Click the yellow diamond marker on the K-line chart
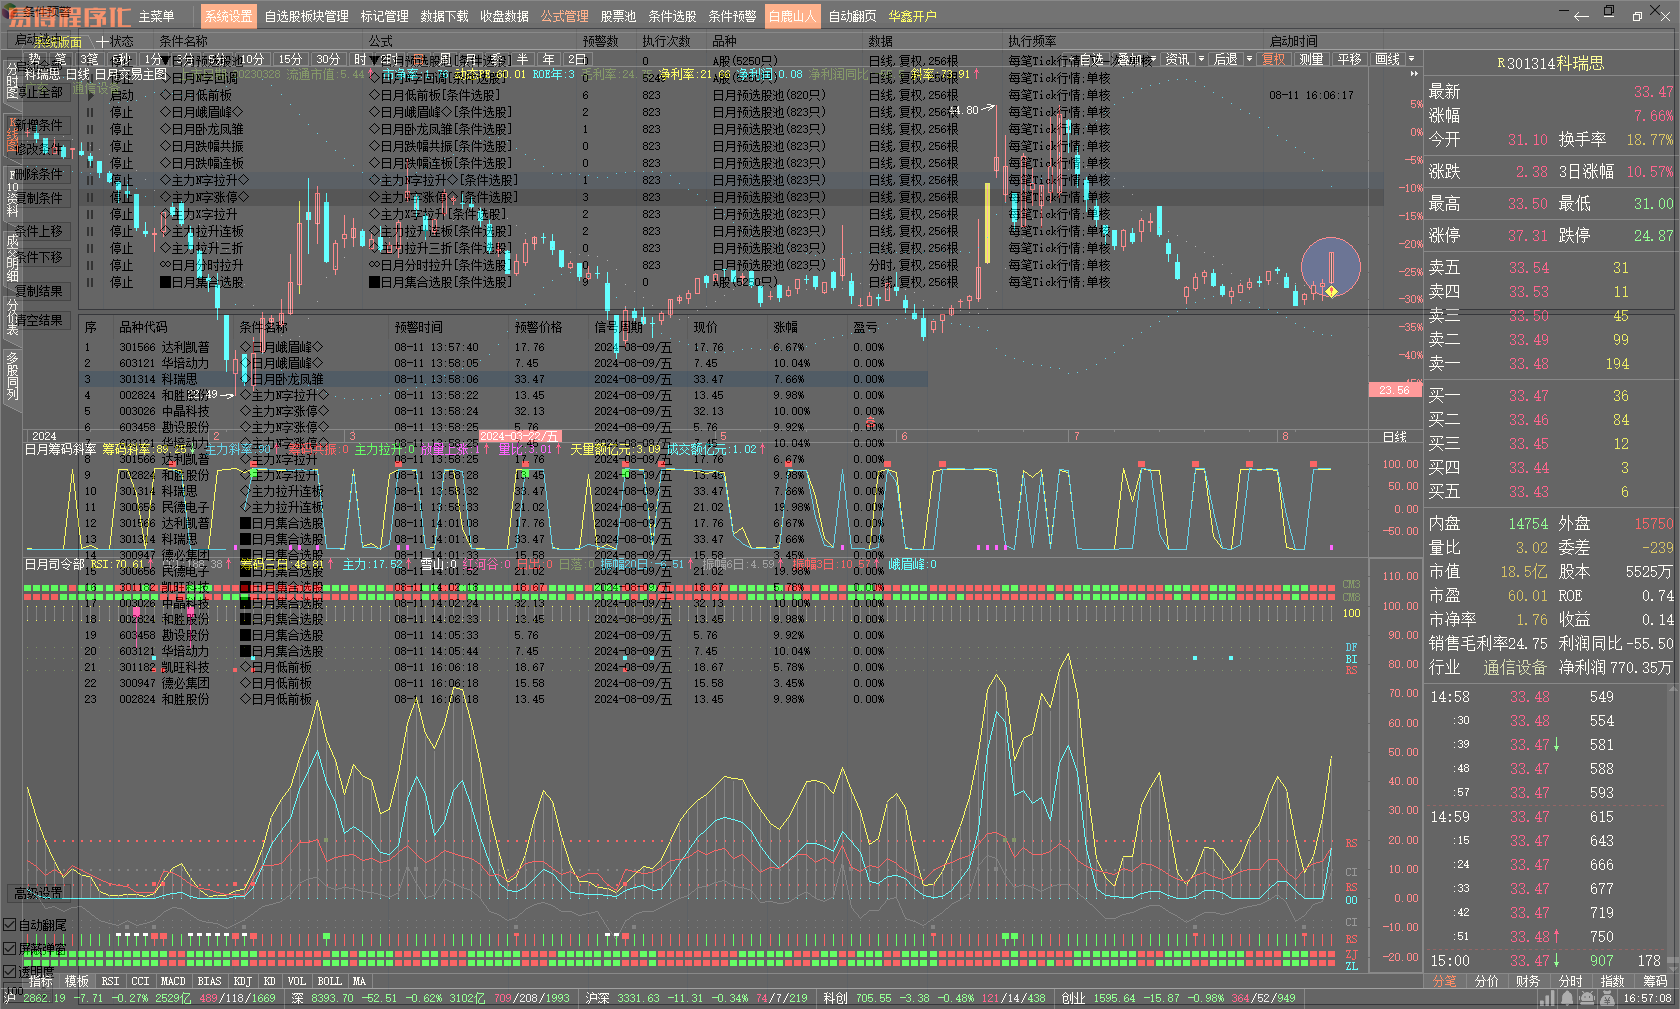The width and height of the screenshot is (1680, 1009). pos(1331,291)
